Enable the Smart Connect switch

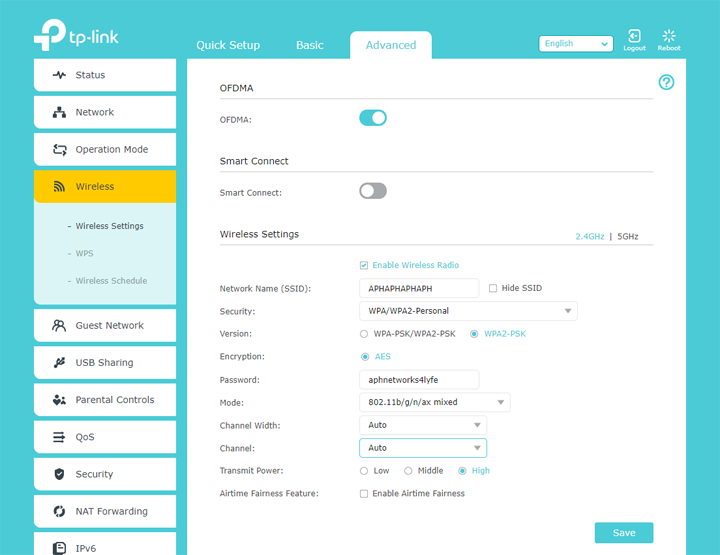click(373, 191)
